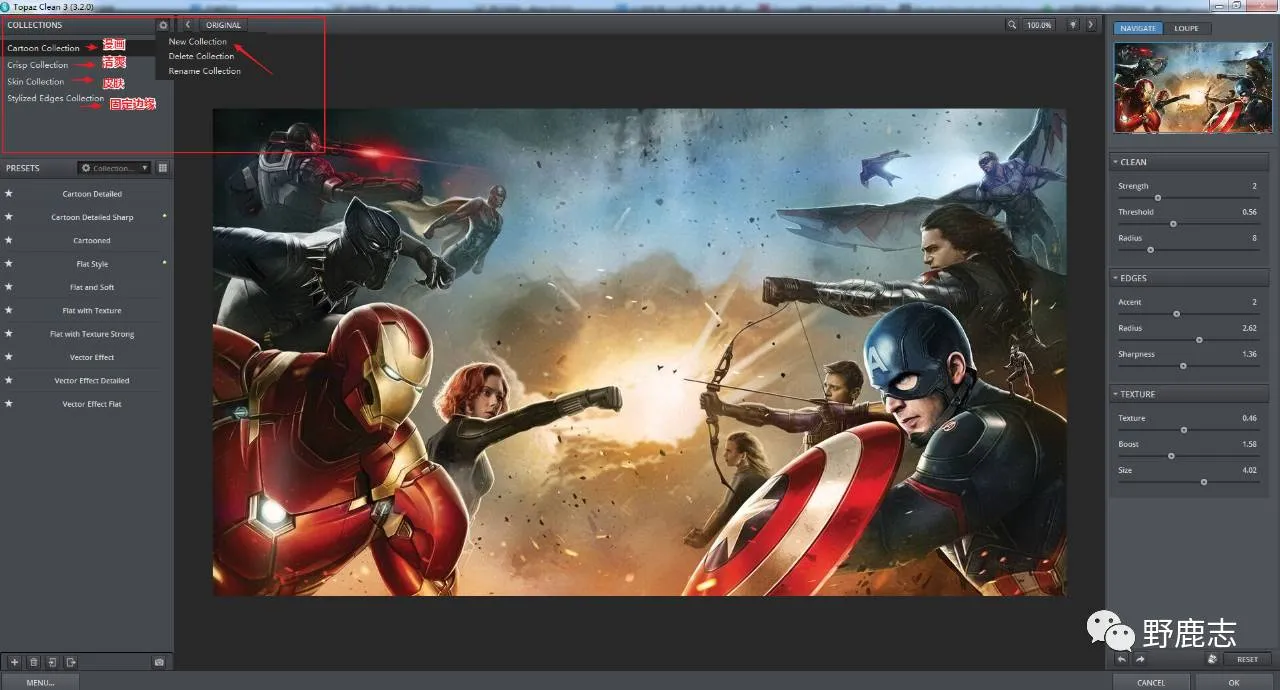The width and height of the screenshot is (1280, 690).
Task: Click the 100.0% zoom value field
Action: tap(1039, 25)
